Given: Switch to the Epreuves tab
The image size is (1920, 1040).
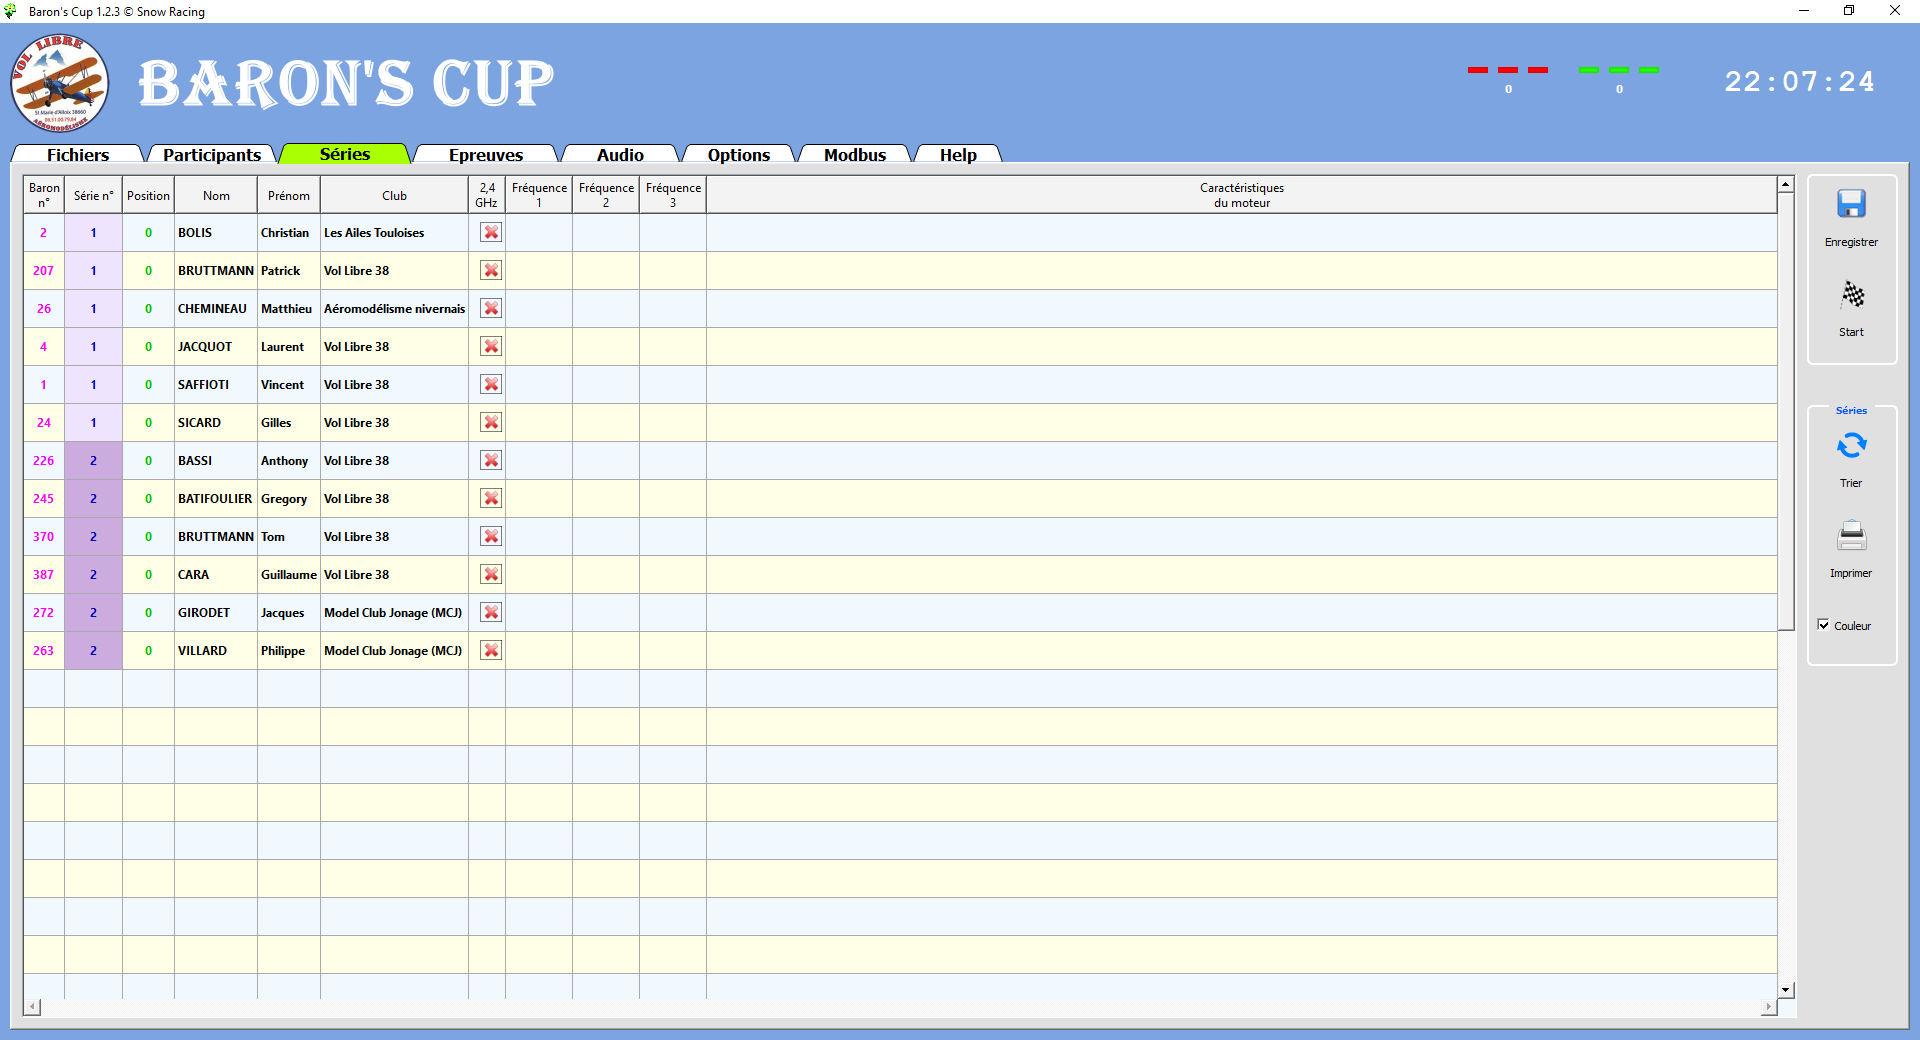Looking at the screenshot, I should coord(486,155).
